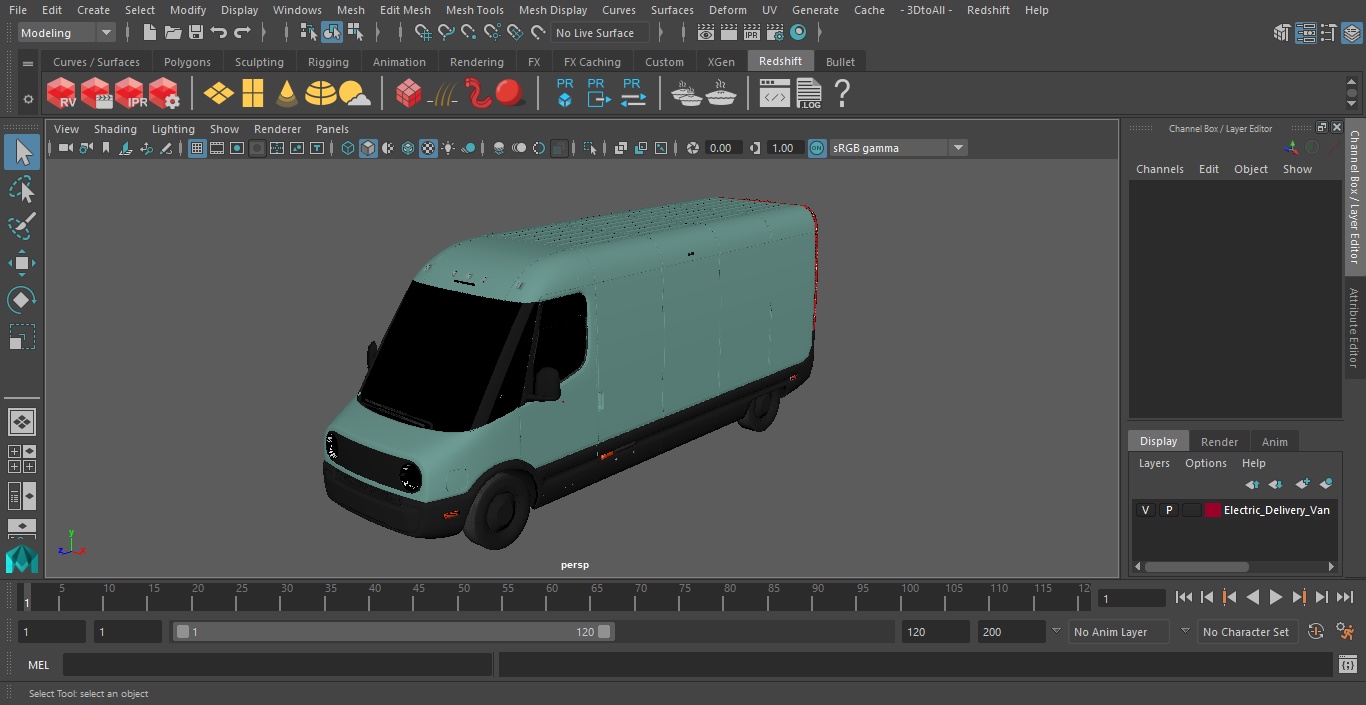
Task: Click the Redshift IPR render icon
Action: [x=130, y=94]
